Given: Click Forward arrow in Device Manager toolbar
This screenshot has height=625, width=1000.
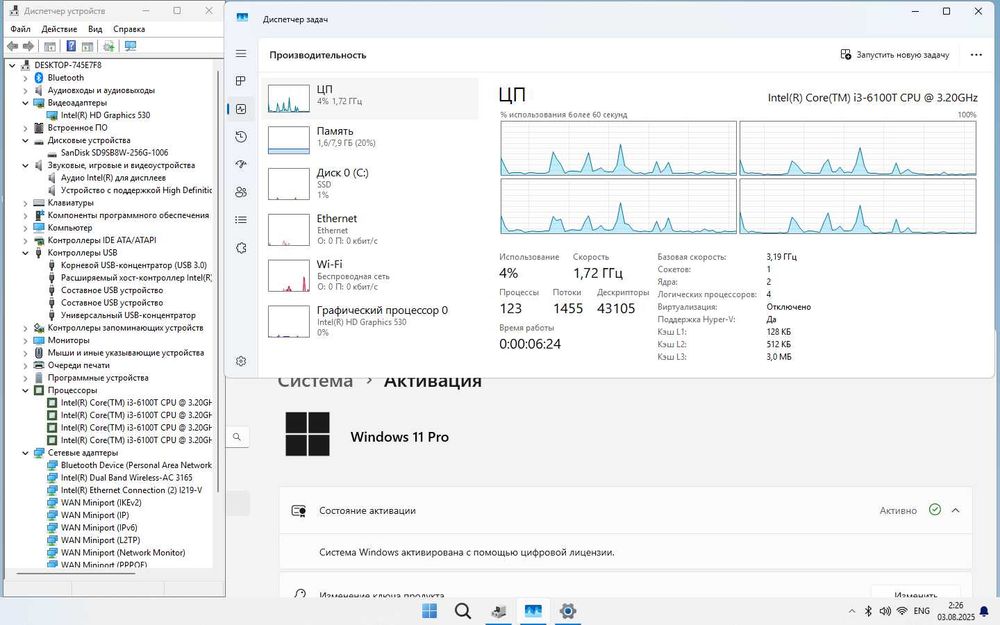Looking at the screenshot, I should pos(28,46).
